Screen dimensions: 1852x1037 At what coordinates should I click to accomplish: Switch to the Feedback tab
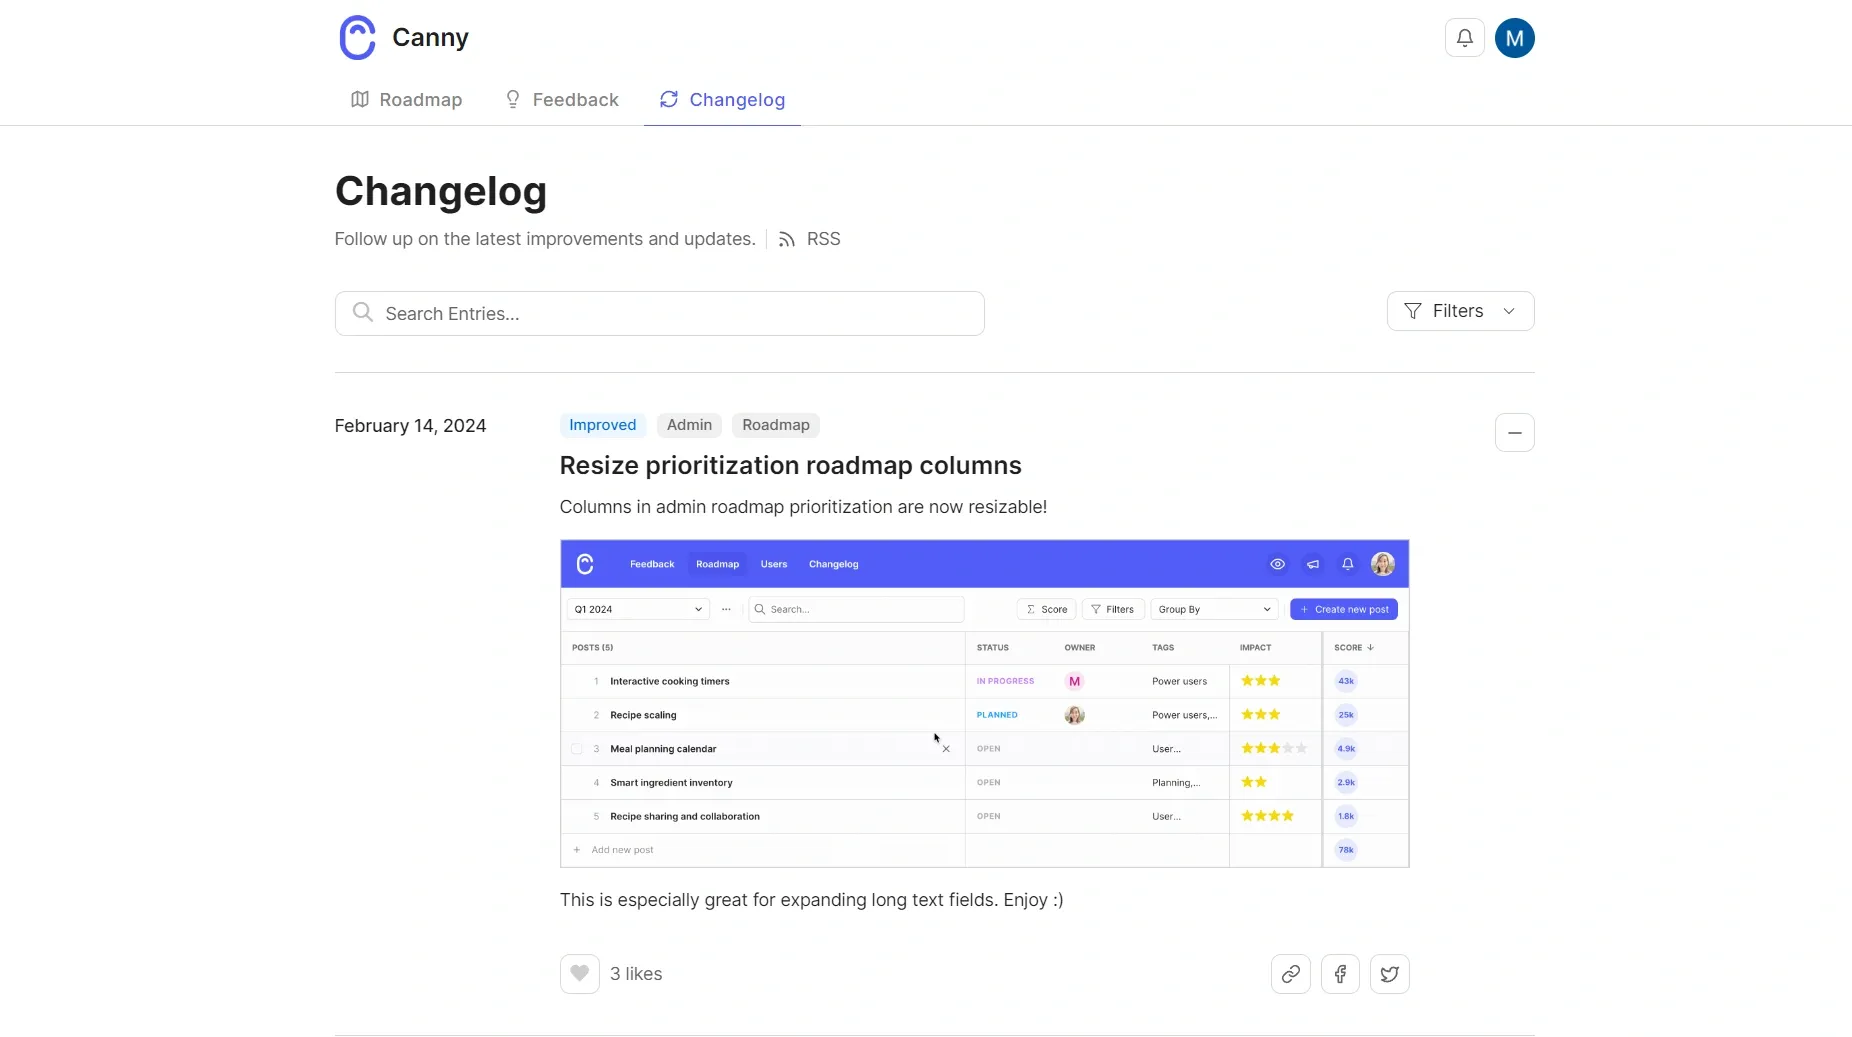pos(561,100)
